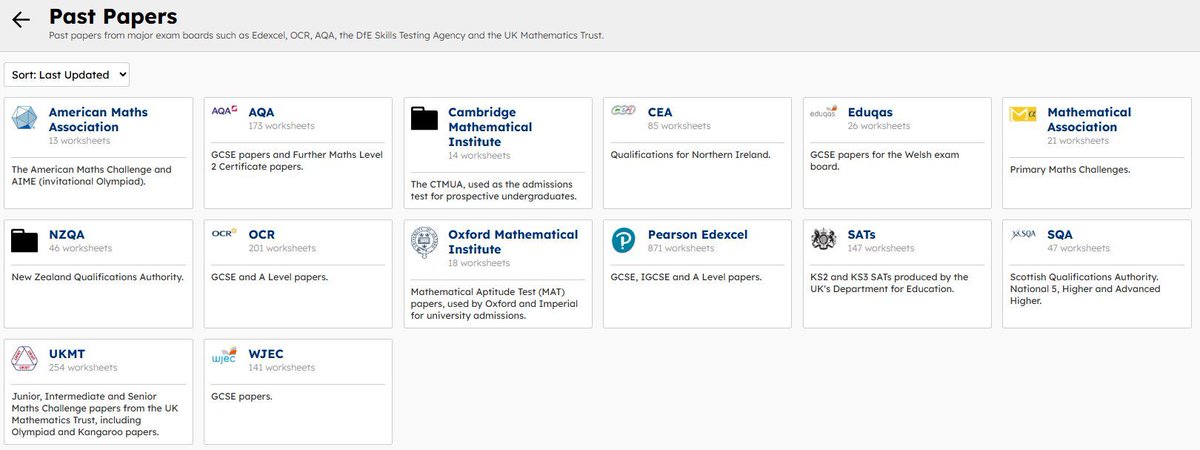The image size is (1200, 450).
Task: Click the '85 worksheets' count text
Action: pyautogui.click(x=679, y=126)
